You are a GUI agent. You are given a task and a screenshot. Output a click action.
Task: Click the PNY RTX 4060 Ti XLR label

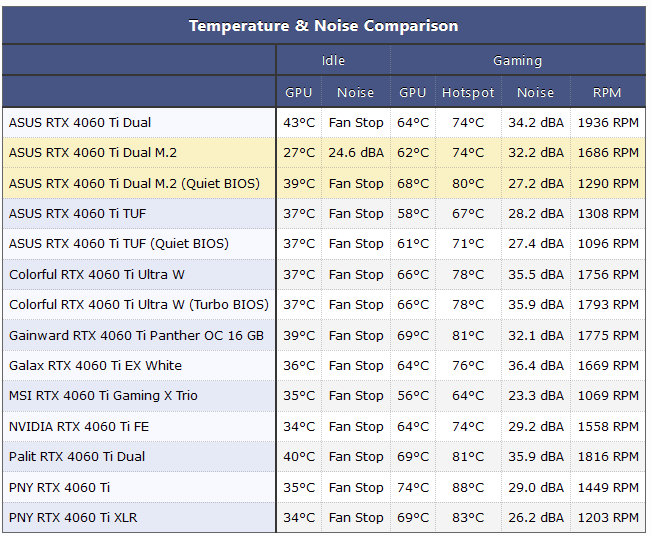73,518
